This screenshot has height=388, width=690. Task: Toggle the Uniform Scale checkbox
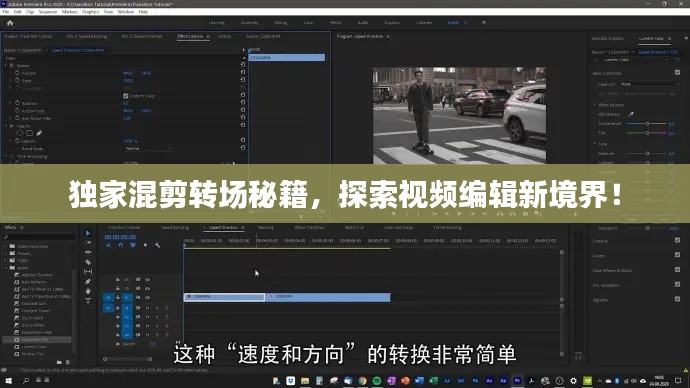pyautogui.click(x=126, y=95)
